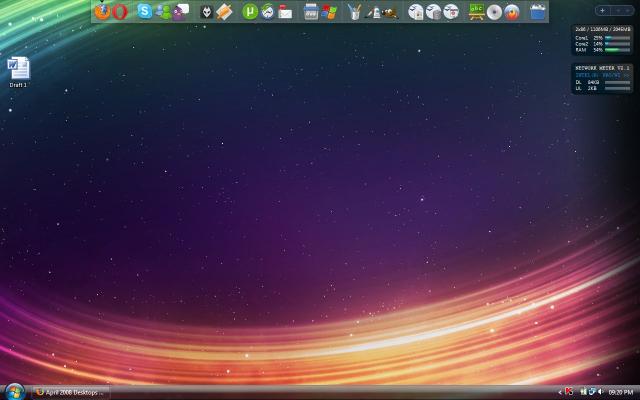
Task: Open the pencil cup dock icon
Action: (355, 12)
